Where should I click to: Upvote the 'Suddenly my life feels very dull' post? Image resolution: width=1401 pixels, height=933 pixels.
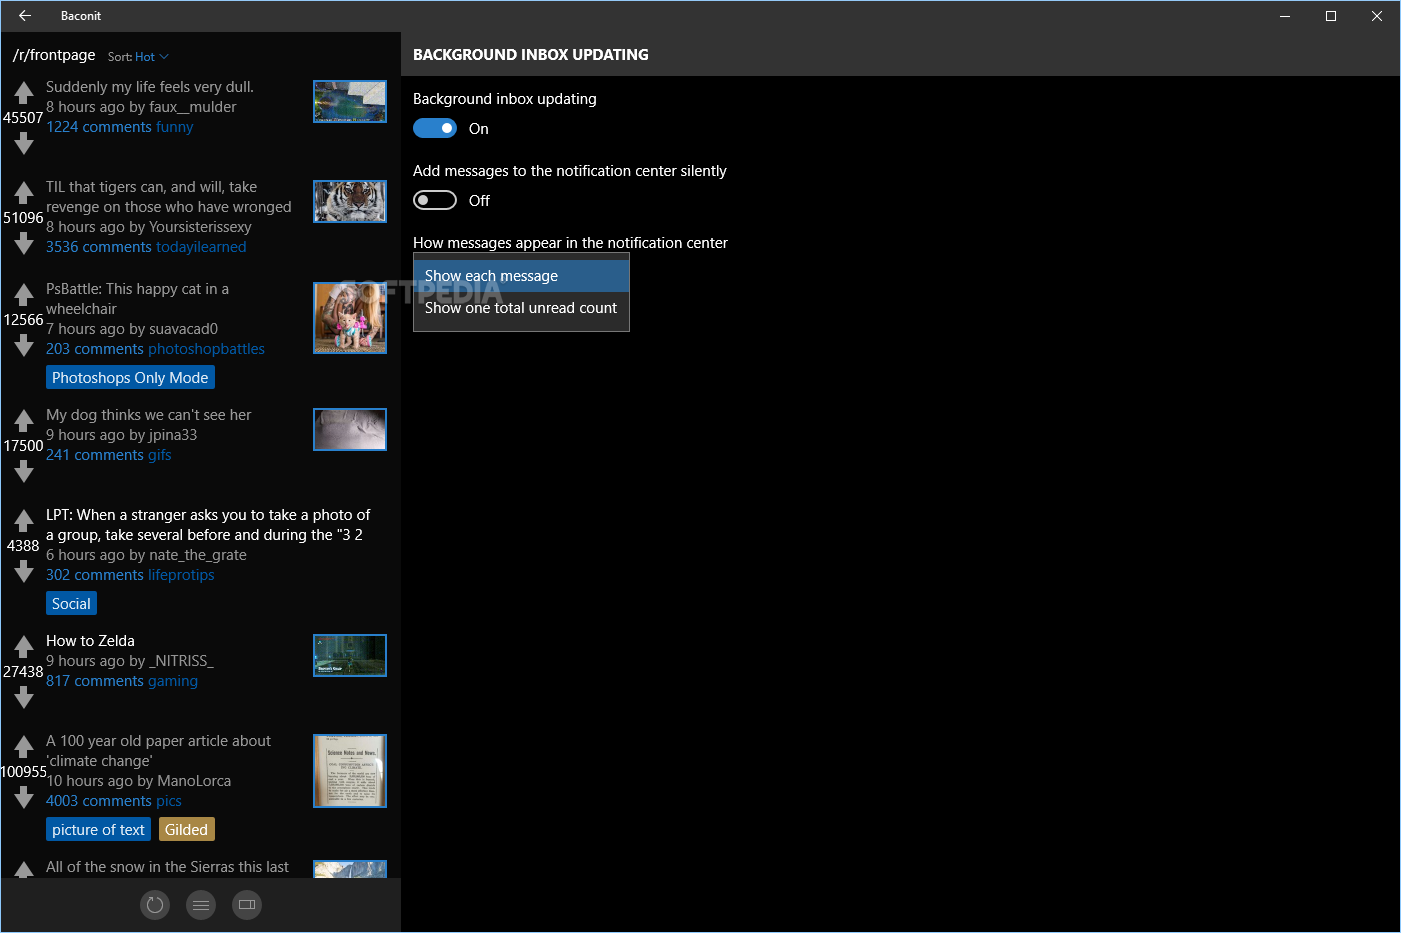[x=24, y=93]
